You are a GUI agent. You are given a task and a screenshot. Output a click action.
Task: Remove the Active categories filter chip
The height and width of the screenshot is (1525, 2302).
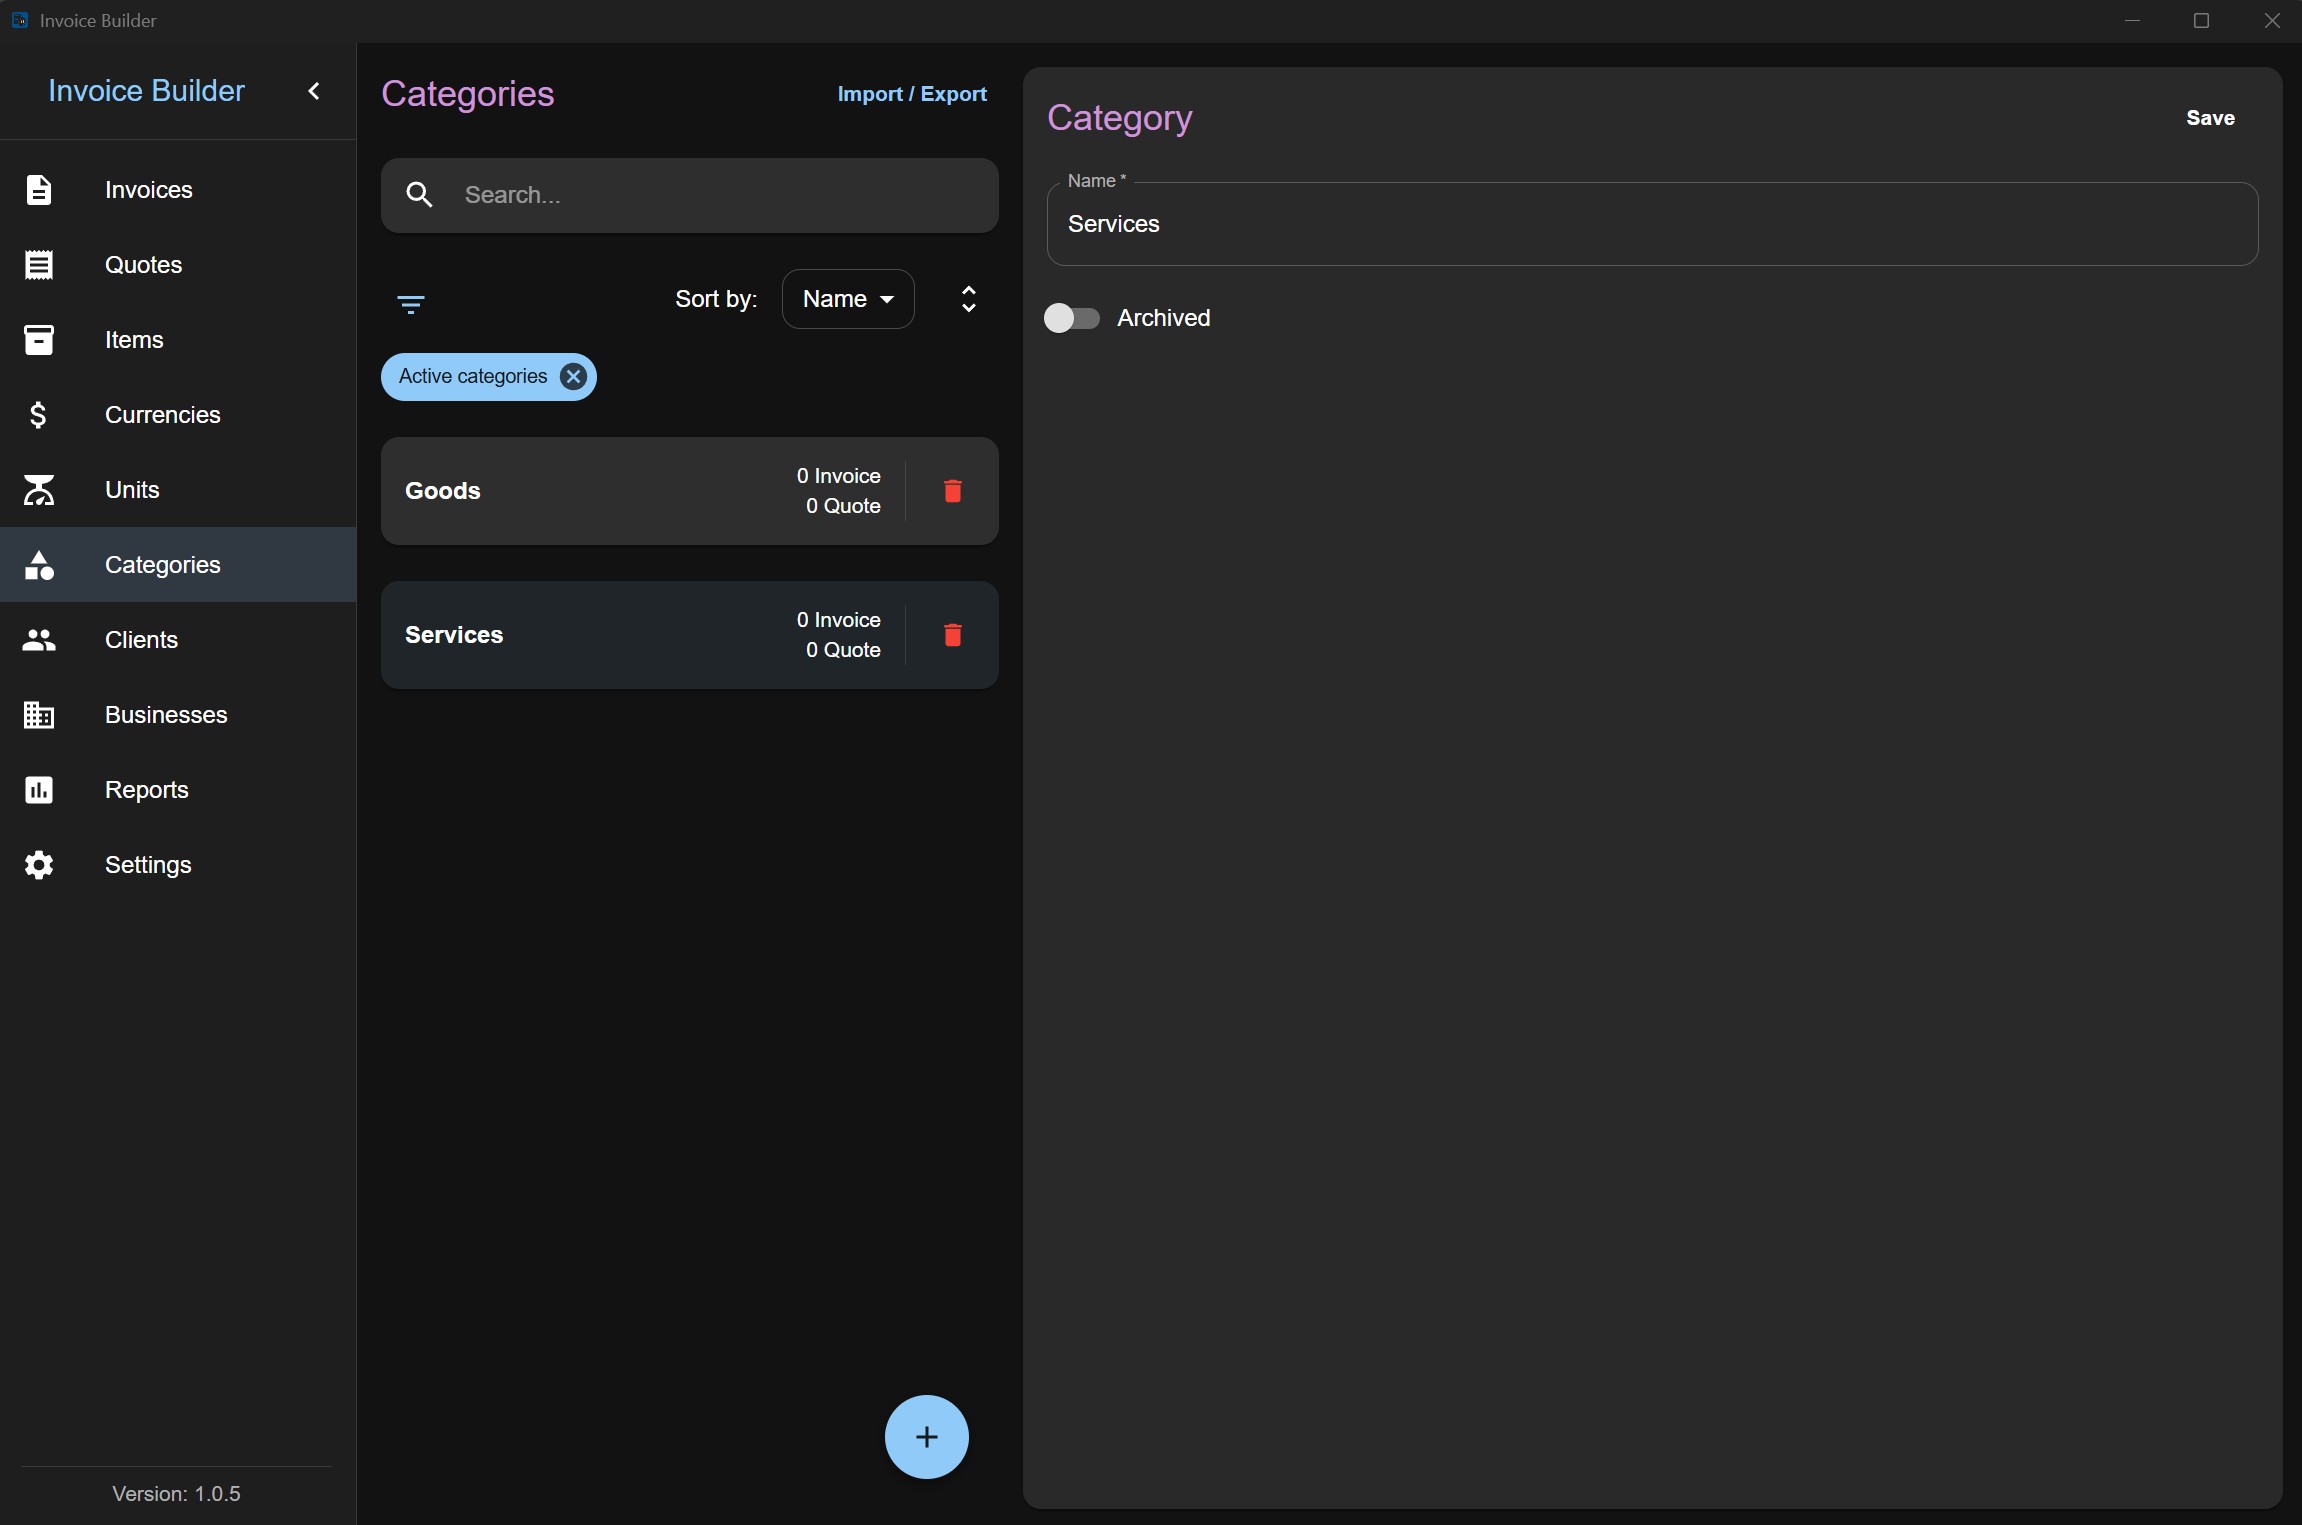tap(573, 376)
